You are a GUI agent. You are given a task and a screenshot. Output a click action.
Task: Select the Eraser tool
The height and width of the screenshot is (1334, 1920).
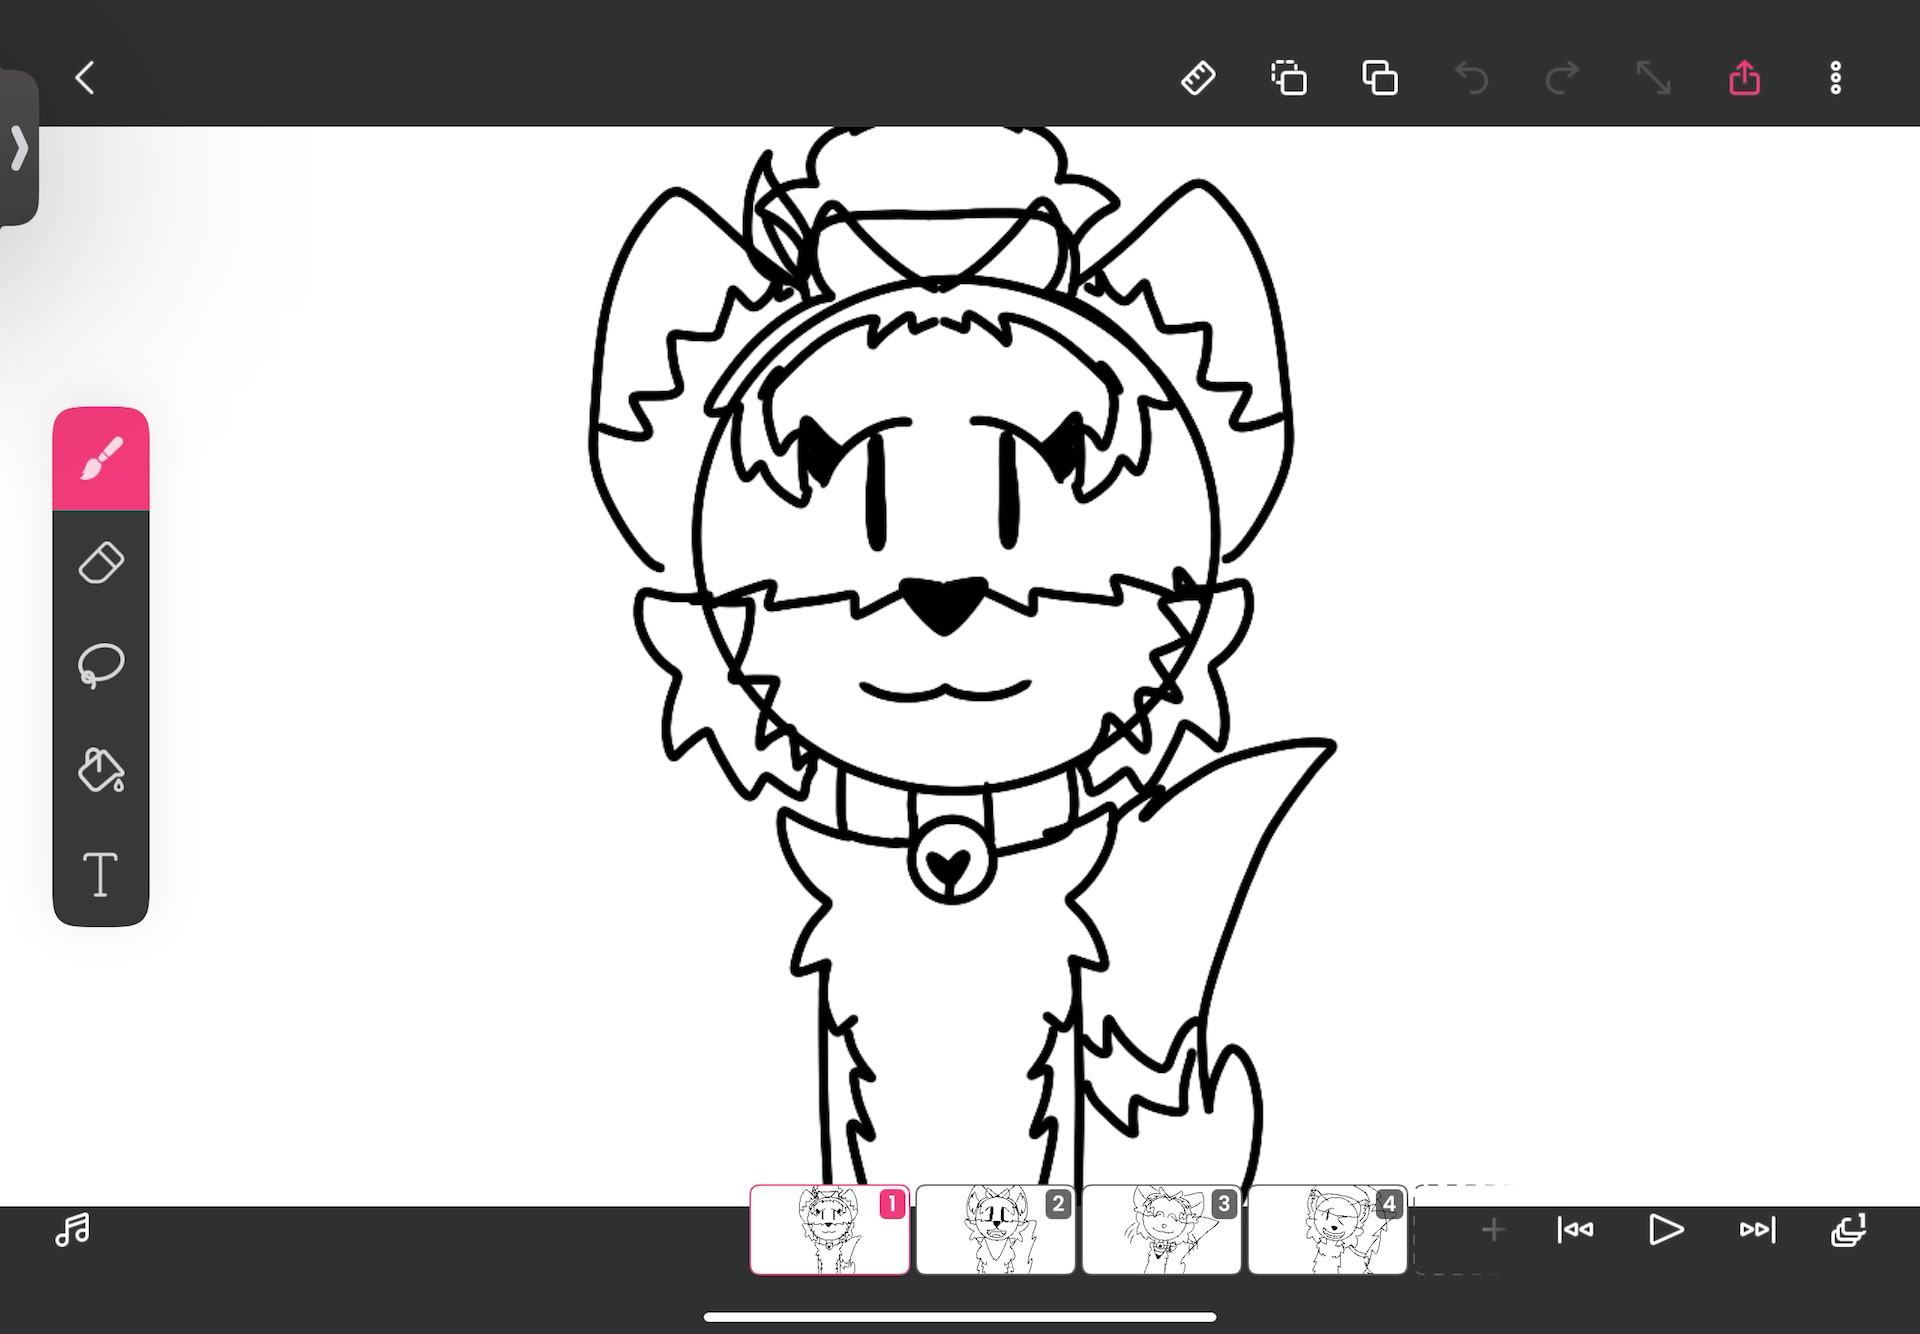point(101,563)
